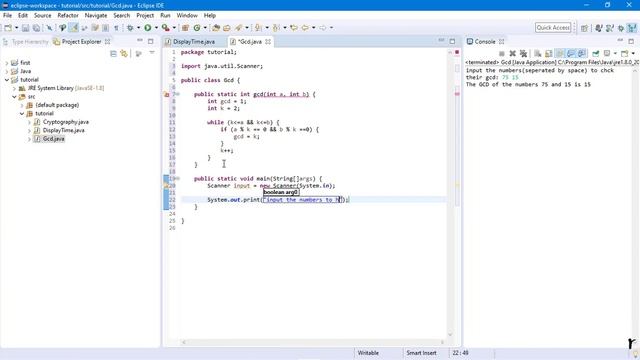Navigate Back with the yellow arrow

click(x=305, y=28)
